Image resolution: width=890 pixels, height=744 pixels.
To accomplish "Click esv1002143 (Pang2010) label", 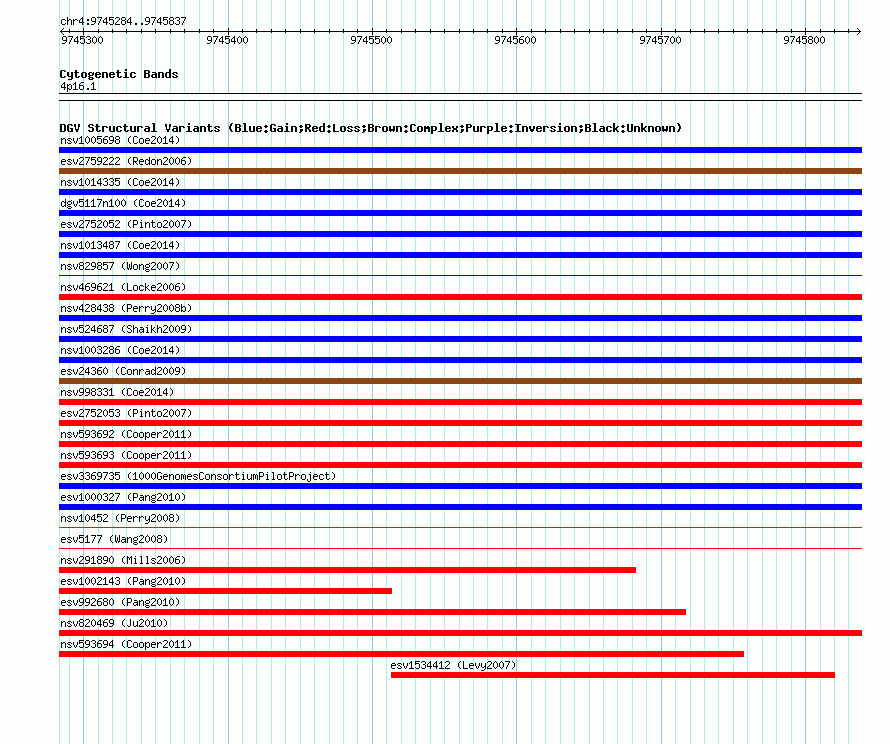I will click(123, 581).
